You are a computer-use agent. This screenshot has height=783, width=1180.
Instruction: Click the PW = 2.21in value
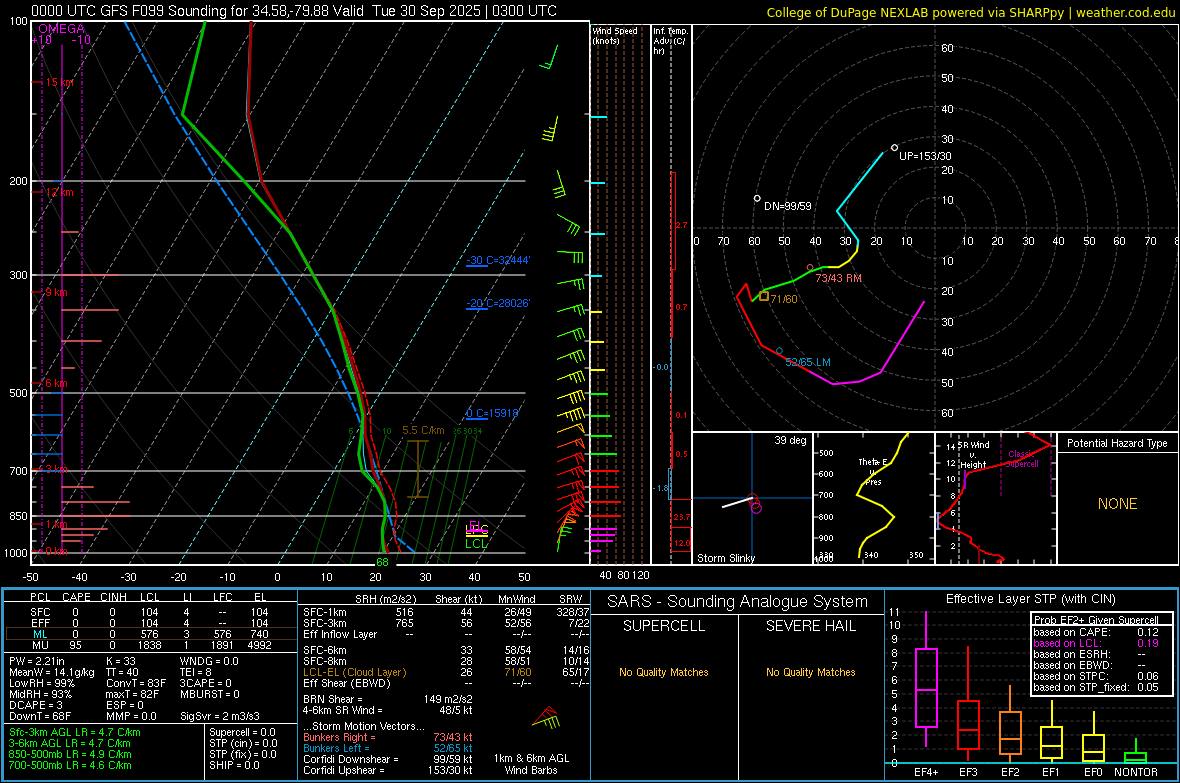pyautogui.click(x=37, y=661)
